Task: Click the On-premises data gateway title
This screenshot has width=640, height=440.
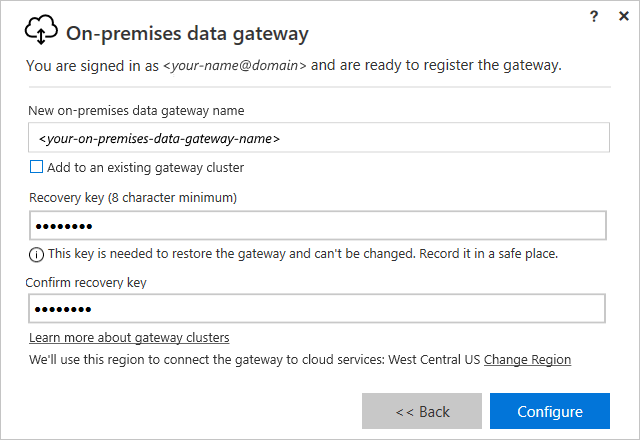Action: [x=187, y=33]
